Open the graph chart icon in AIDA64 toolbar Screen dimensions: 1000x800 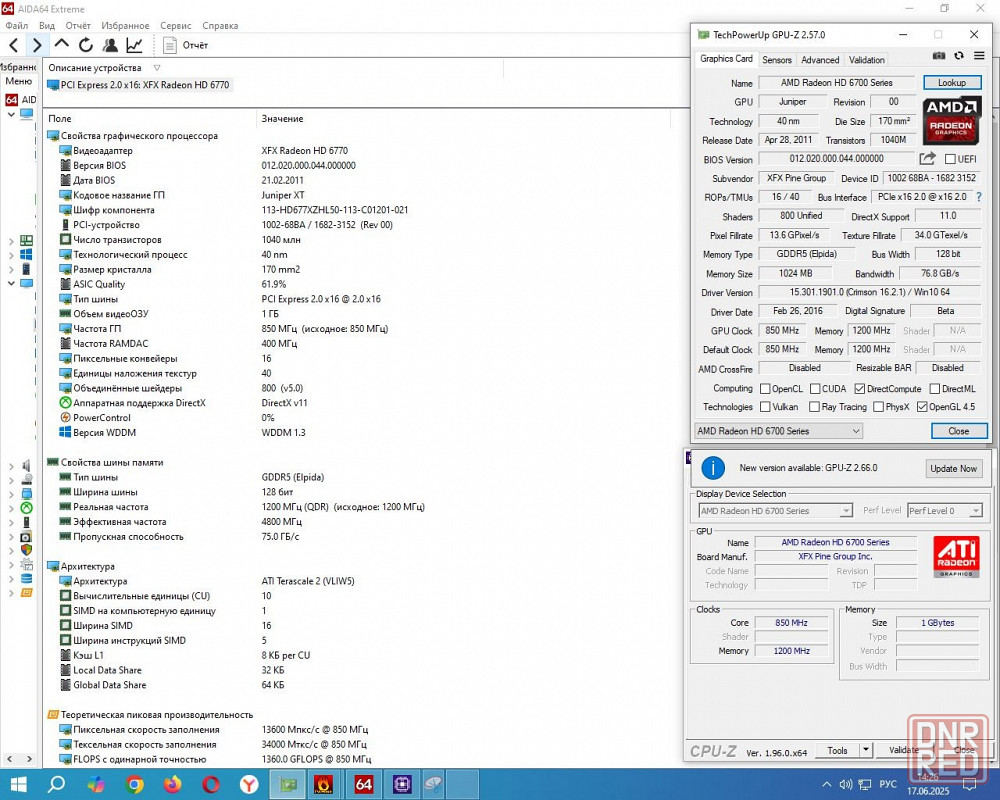[134, 45]
